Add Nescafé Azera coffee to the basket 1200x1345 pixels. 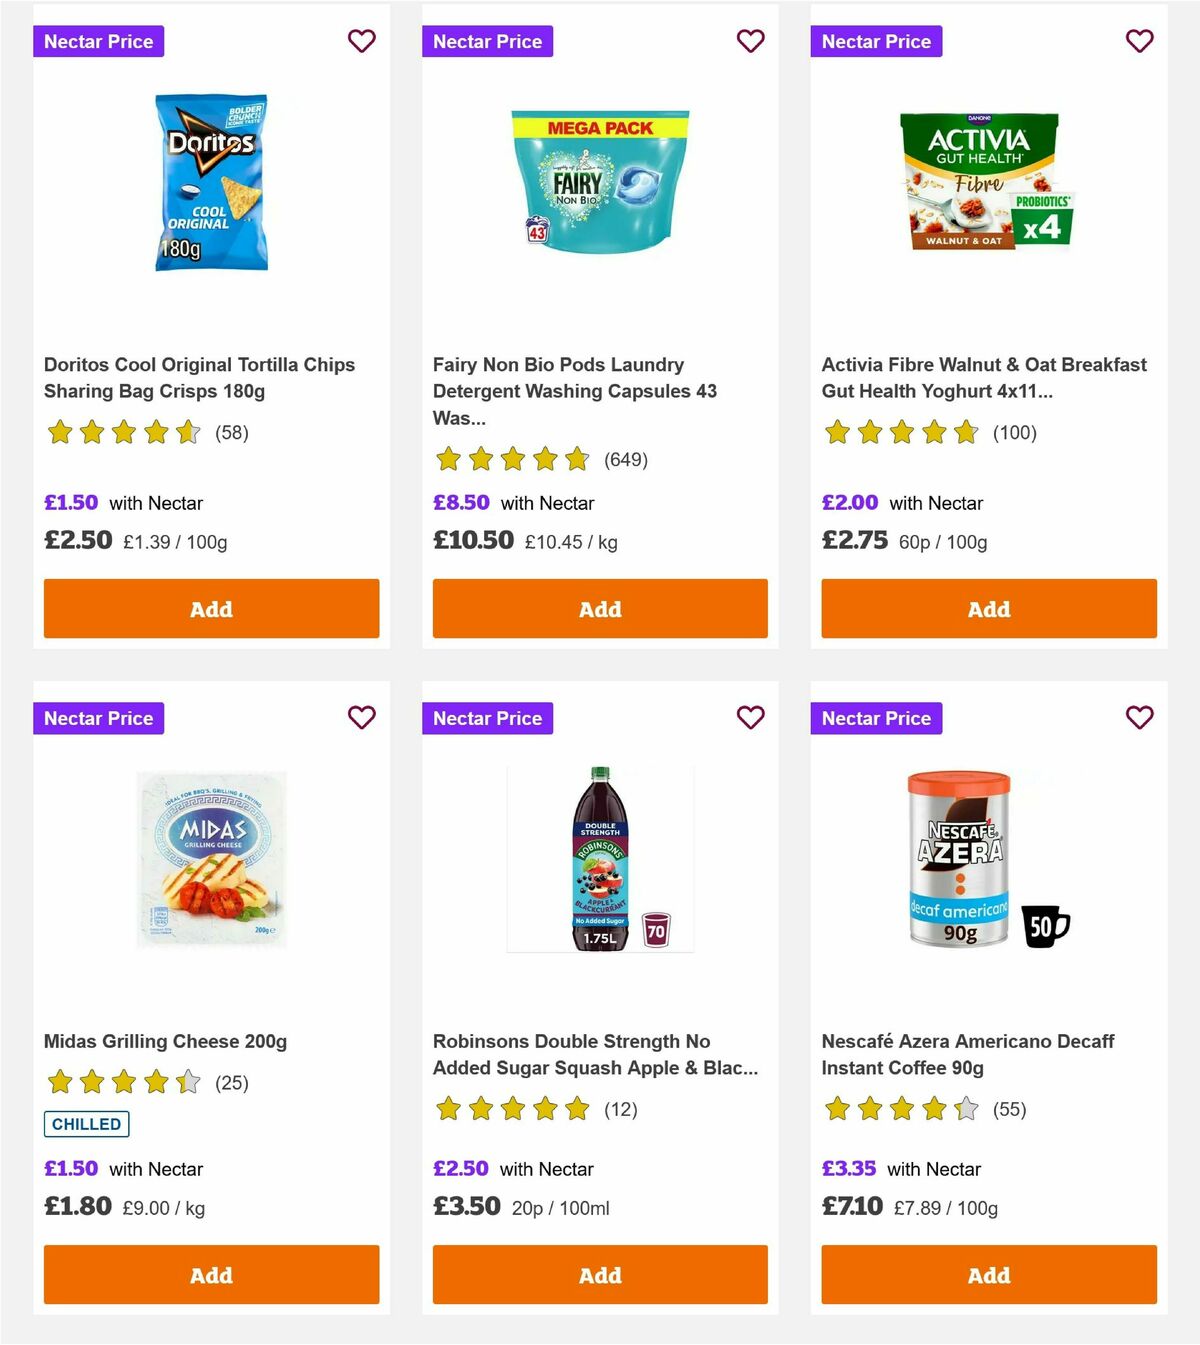988,1275
